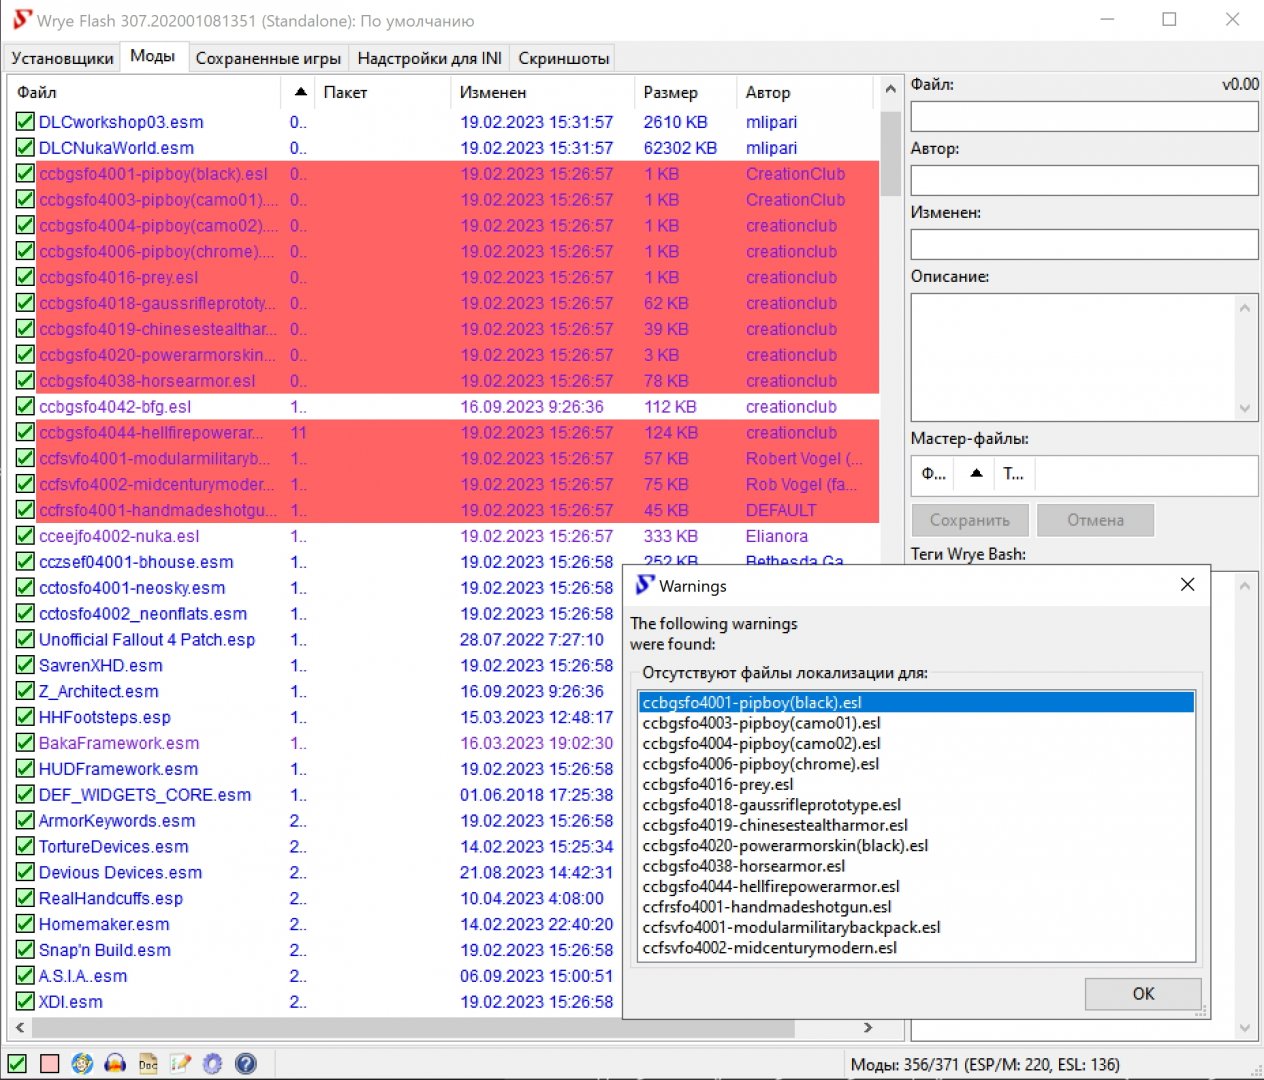Click the load order sort arrow column header
This screenshot has height=1080, width=1264.
[300, 92]
